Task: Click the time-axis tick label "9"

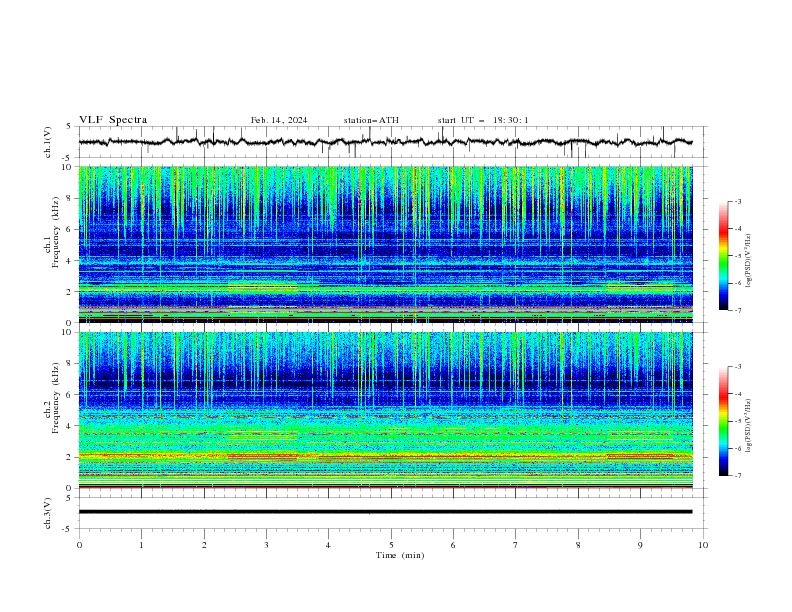Action: coord(640,545)
